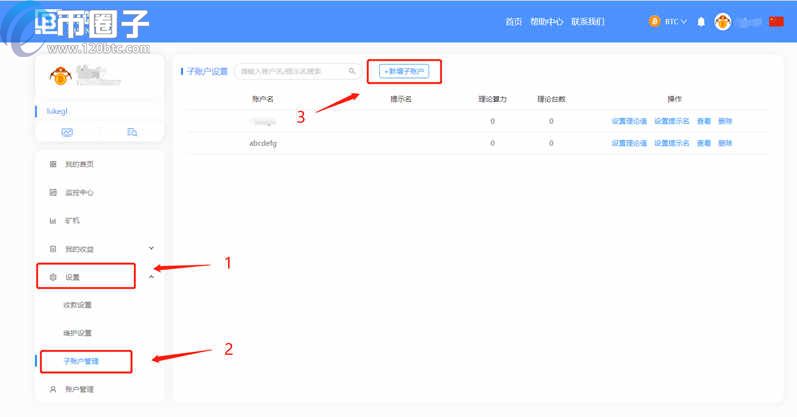Click the bar-chart icon beside 矿机

pos(53,221)
